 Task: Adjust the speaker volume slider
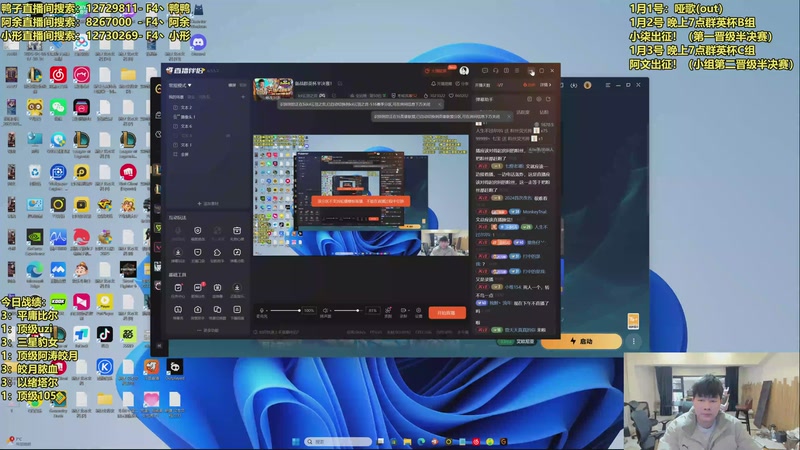[x=348, y=310]
